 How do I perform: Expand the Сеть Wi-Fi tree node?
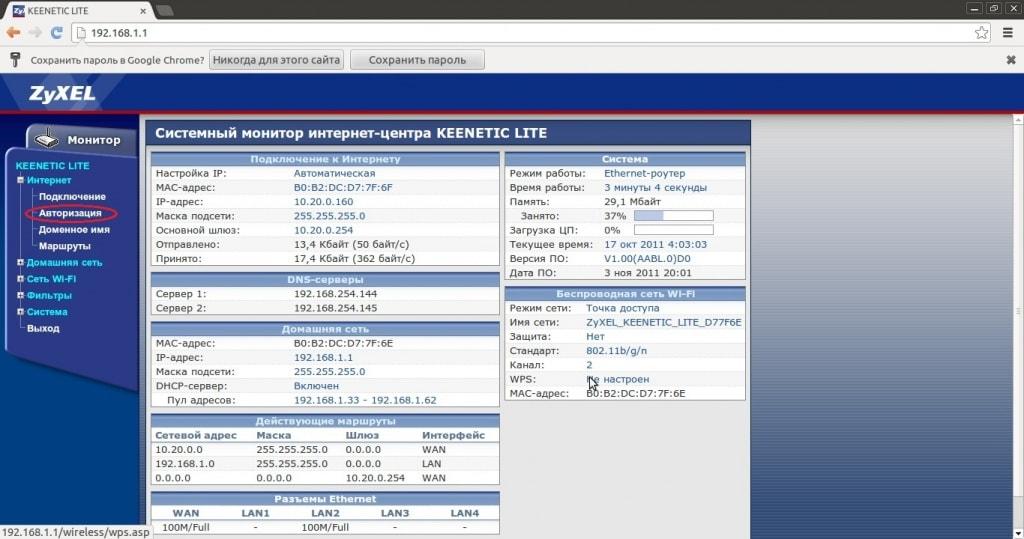[20, 278]
